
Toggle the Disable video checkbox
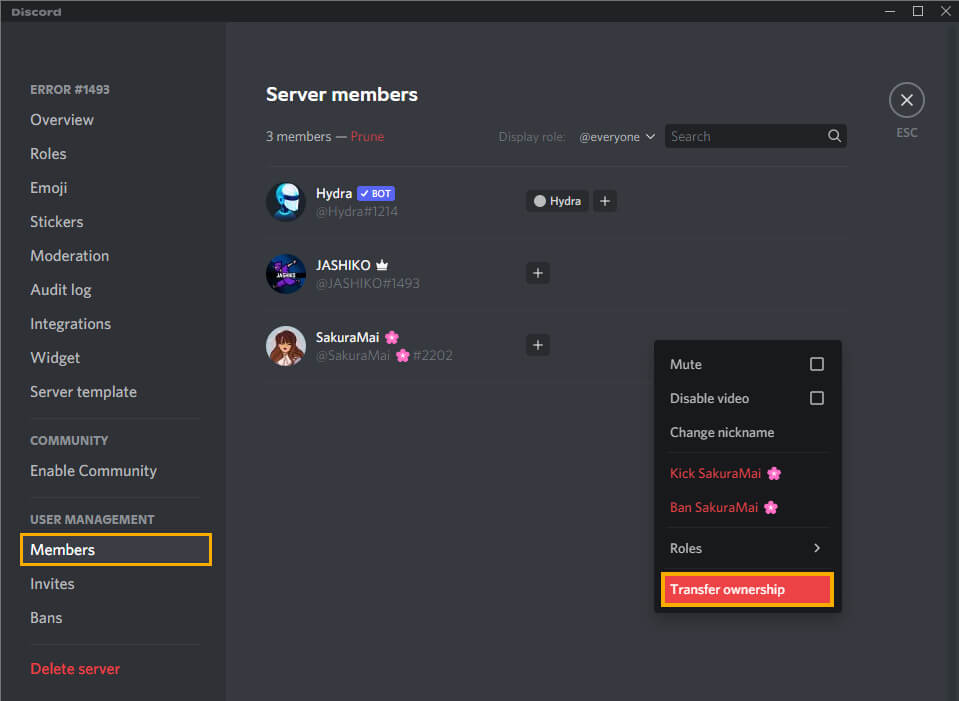point(816,398)
